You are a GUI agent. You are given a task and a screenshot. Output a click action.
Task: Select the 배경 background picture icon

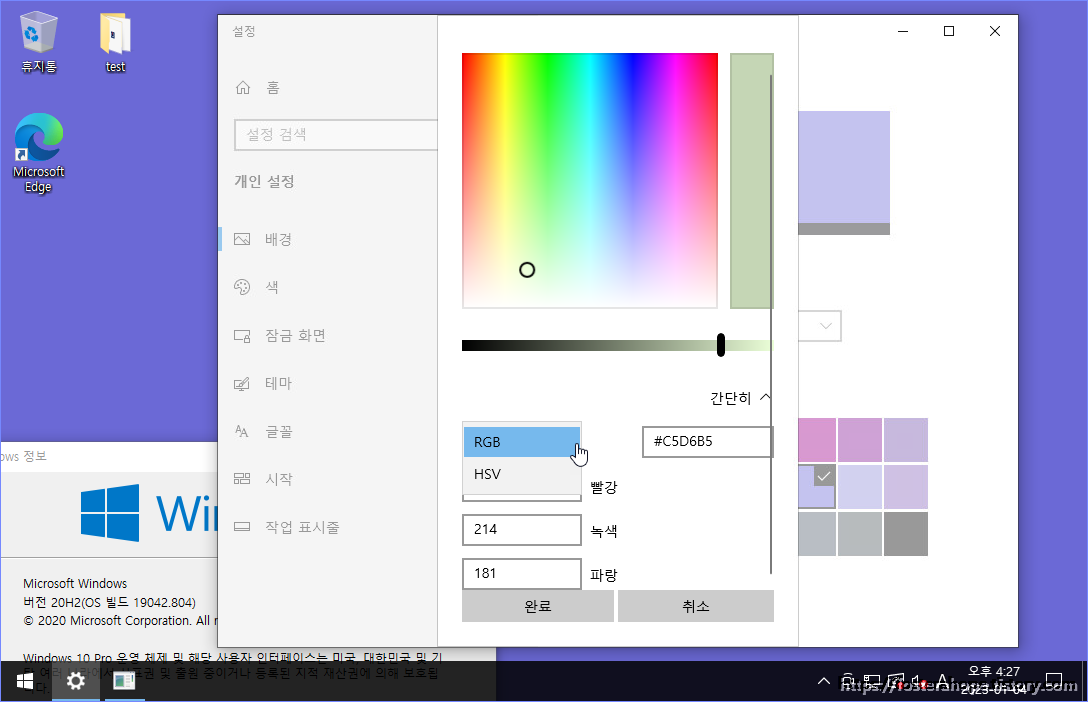pyautogui.click(x=242, y=239)
